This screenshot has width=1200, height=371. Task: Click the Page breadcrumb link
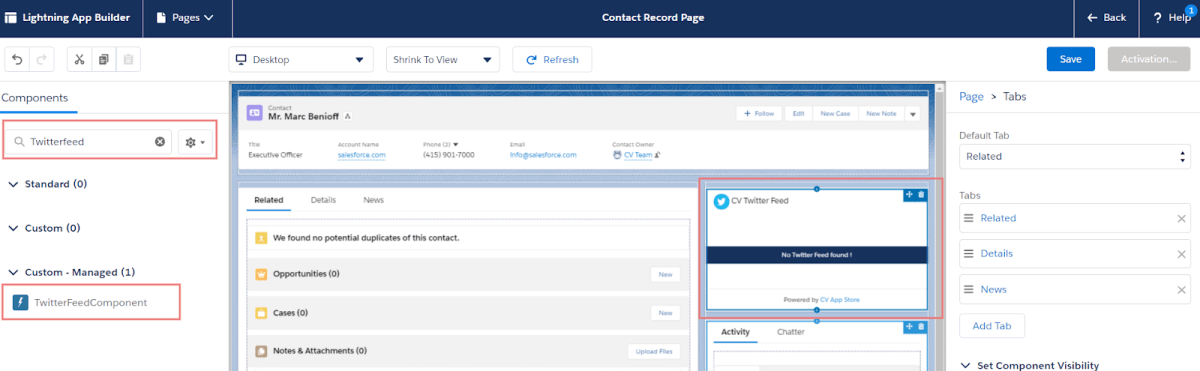click(x=971, y=97)
